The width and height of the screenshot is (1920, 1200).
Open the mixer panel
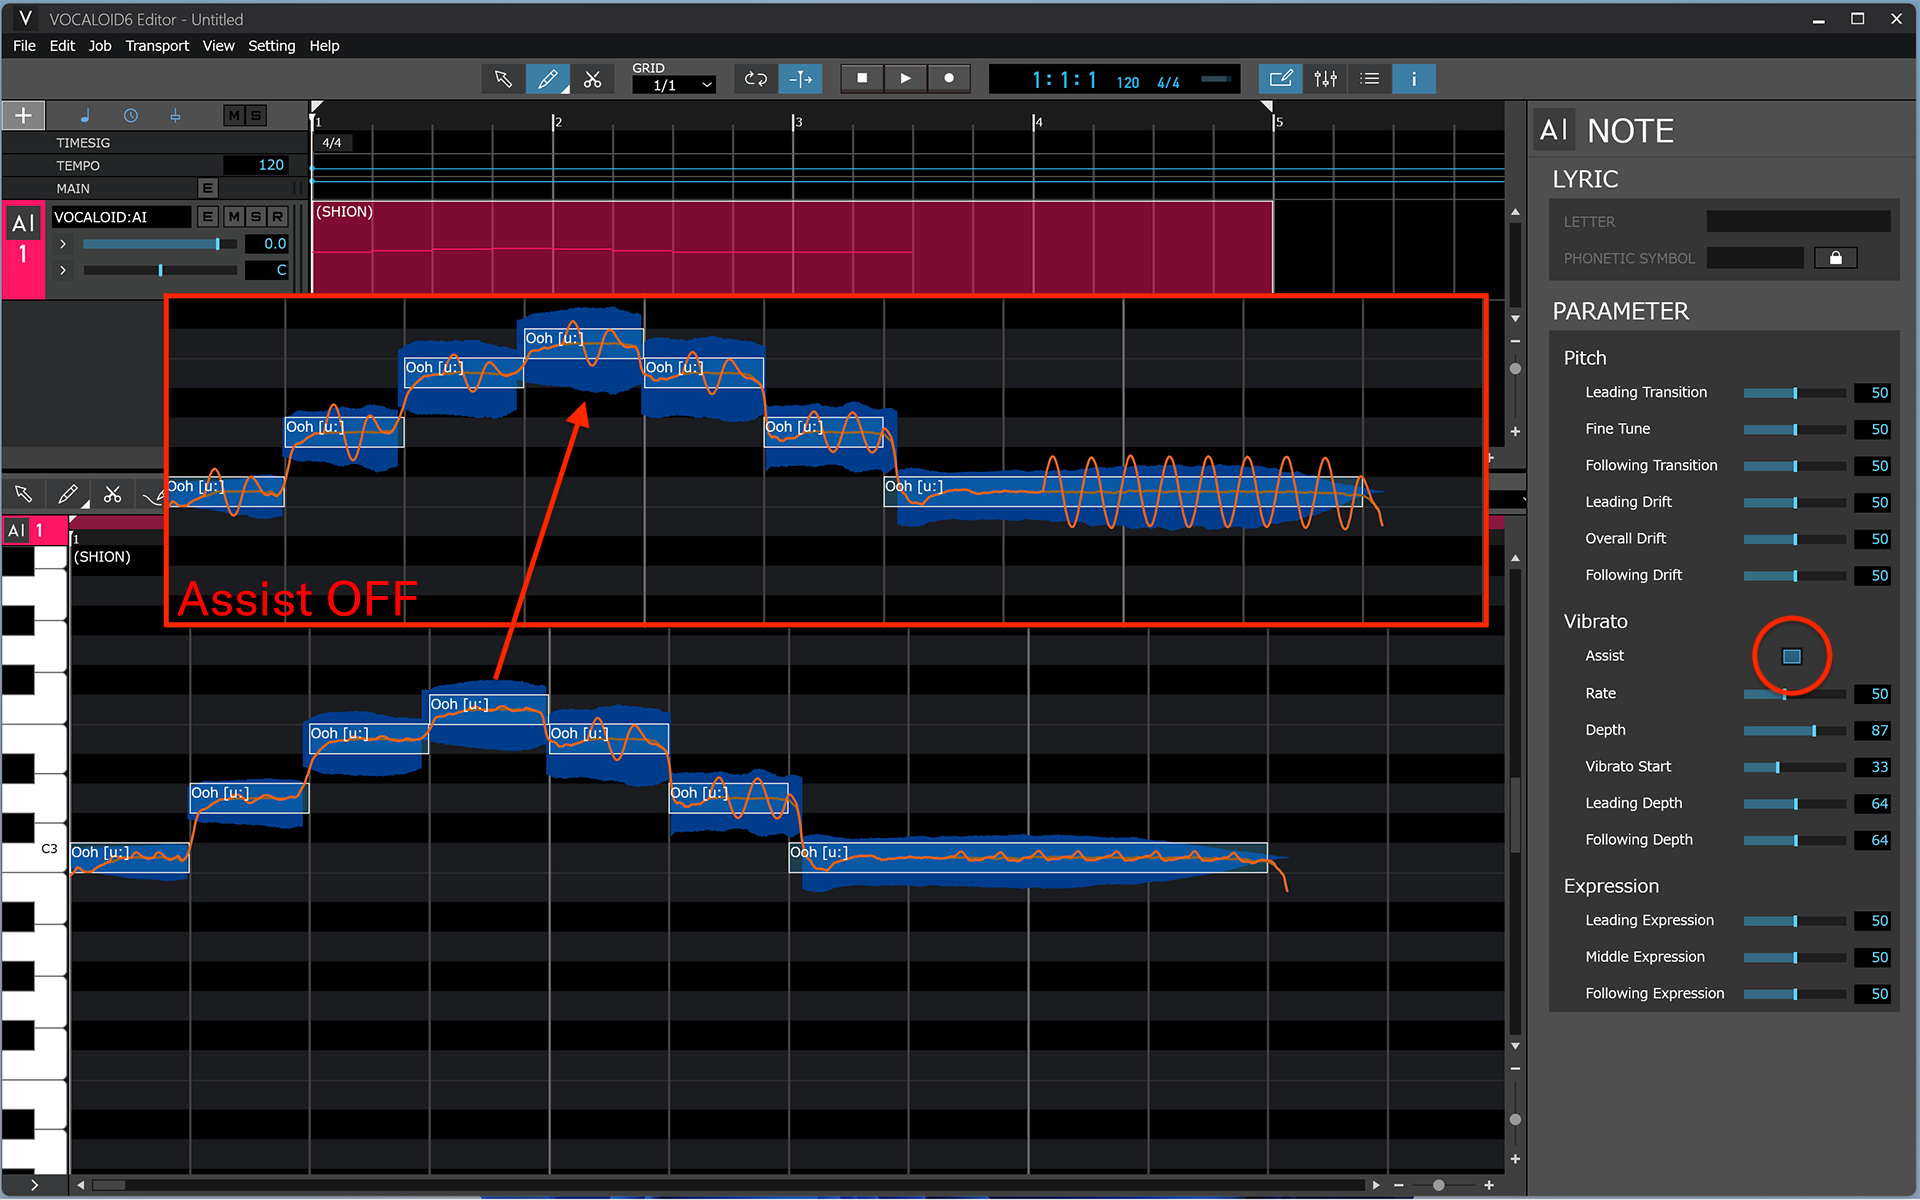[x=1325, y=78]
